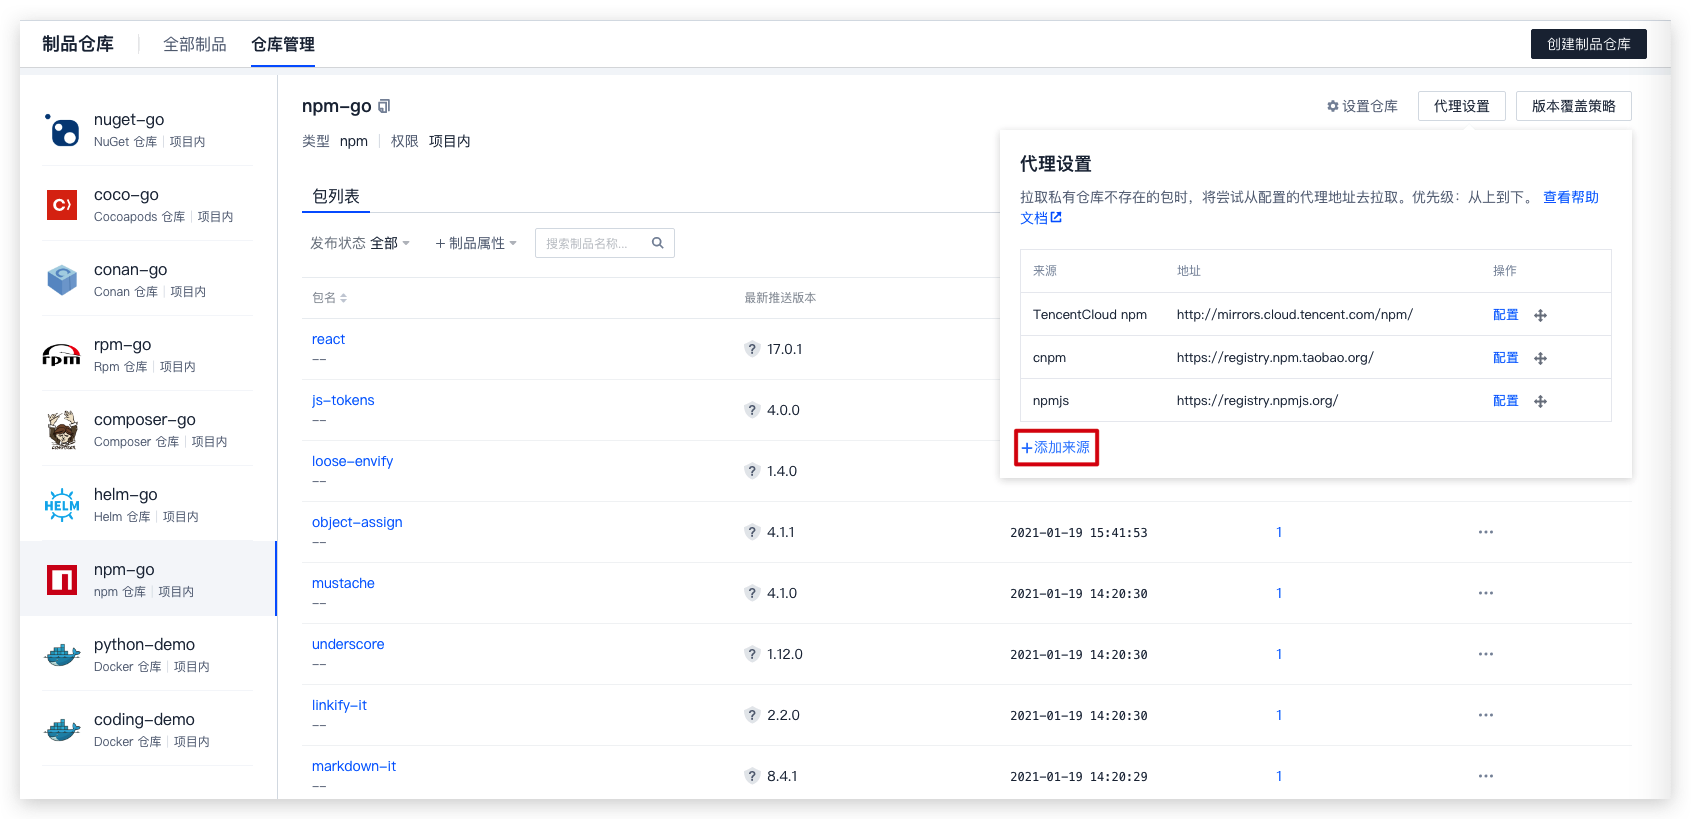Open the underscore package link
The image size is (1691, 819).
pyautogui.click(x=348, y=644)
